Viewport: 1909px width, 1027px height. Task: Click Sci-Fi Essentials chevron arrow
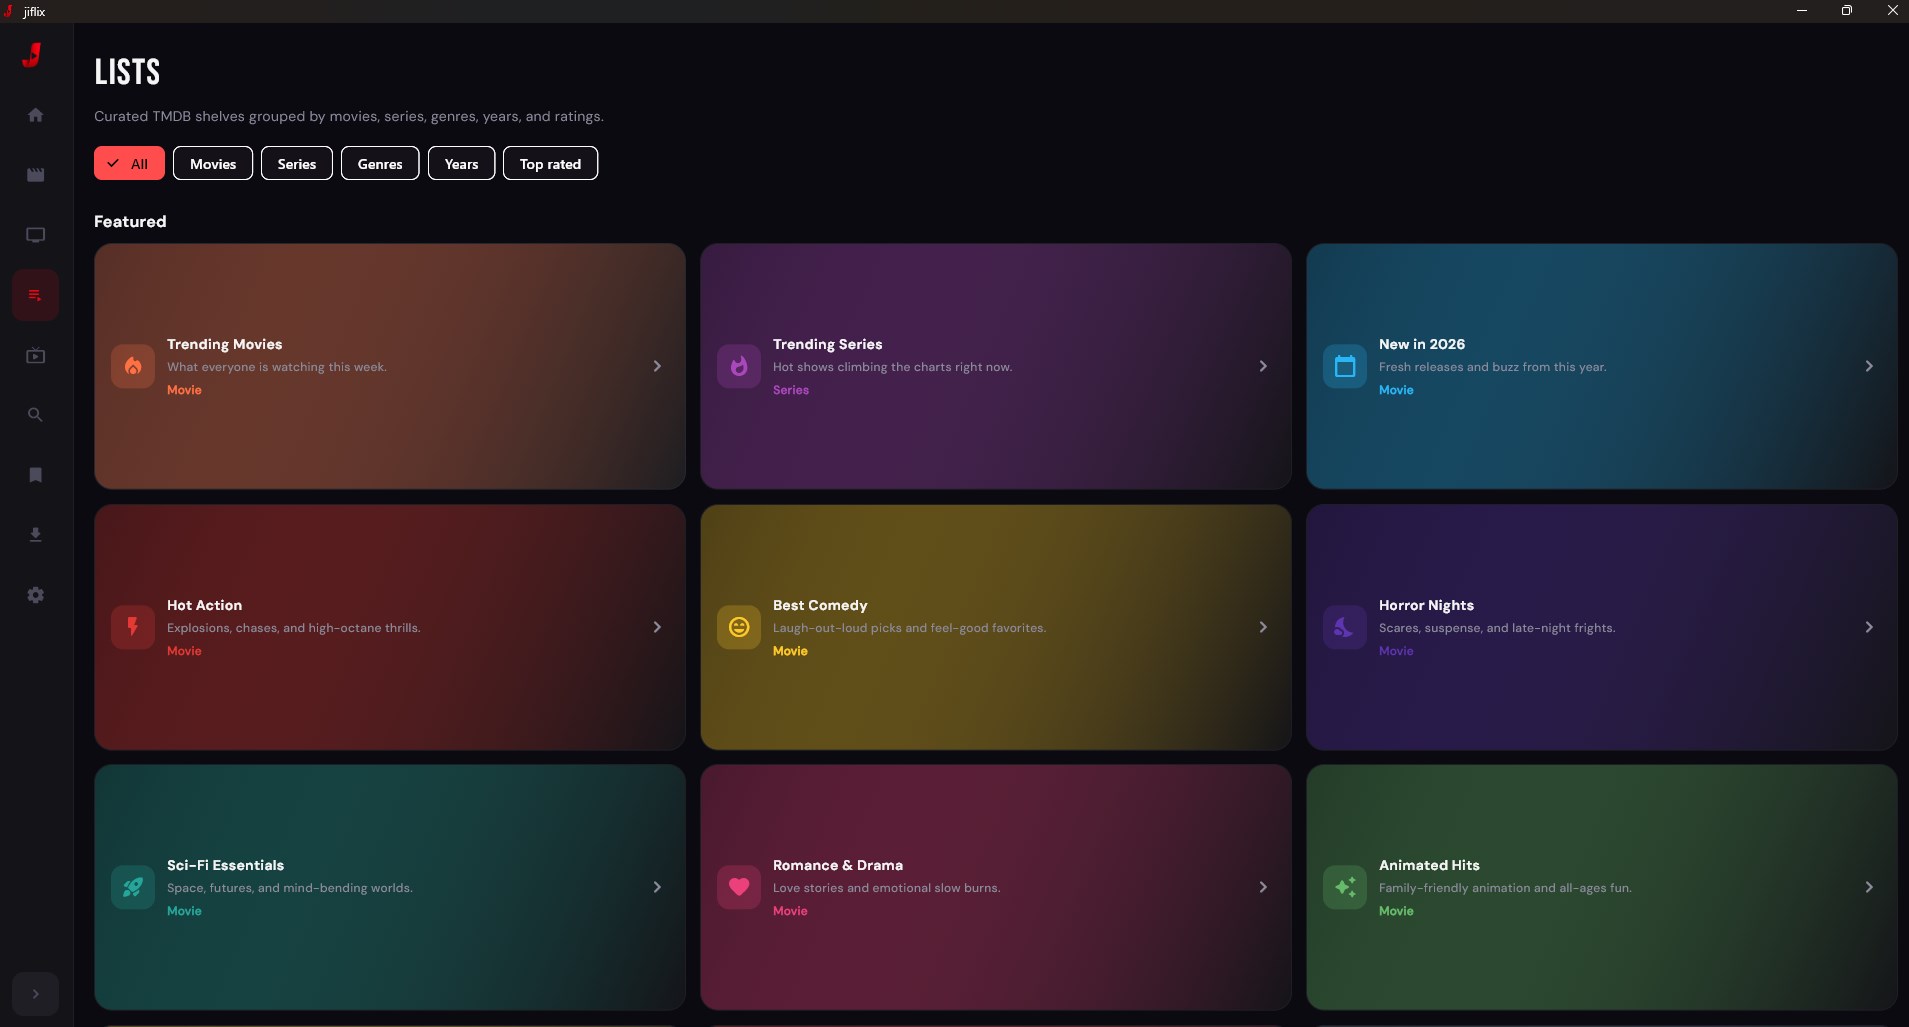(657, 887)
